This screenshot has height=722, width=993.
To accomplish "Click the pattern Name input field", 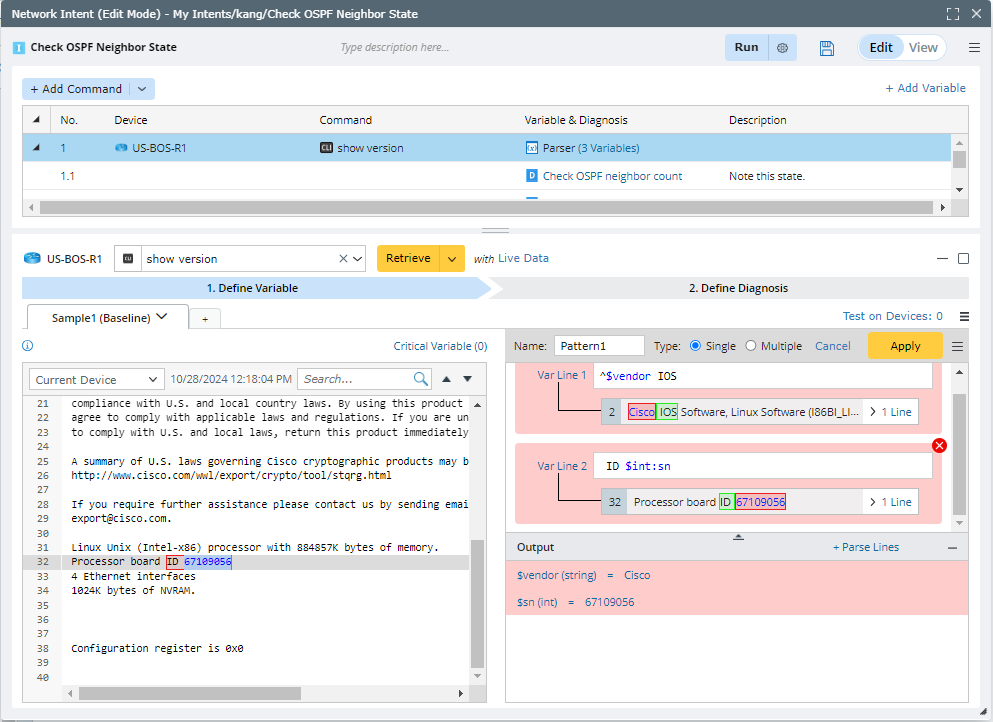I will click(599, 346).
